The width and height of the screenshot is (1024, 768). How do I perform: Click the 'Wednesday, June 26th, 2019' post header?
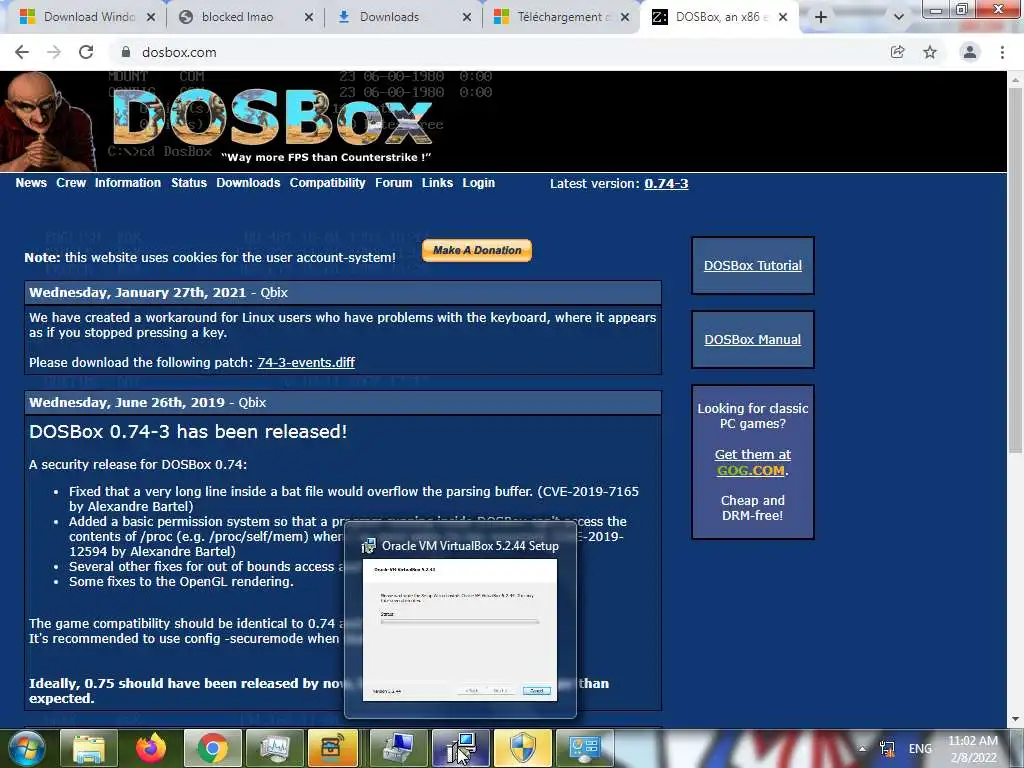click(x=343, y=402)
